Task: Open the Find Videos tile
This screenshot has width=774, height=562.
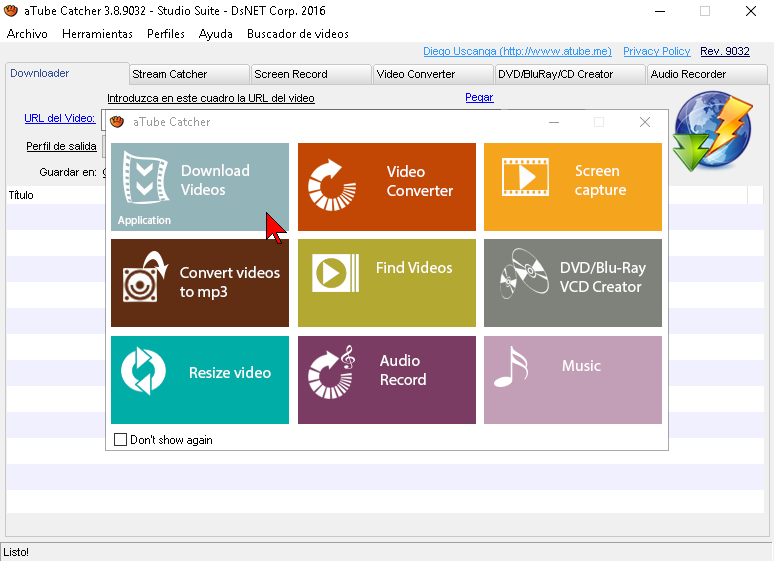Action: pyautogui.click(x=387, y=283)
